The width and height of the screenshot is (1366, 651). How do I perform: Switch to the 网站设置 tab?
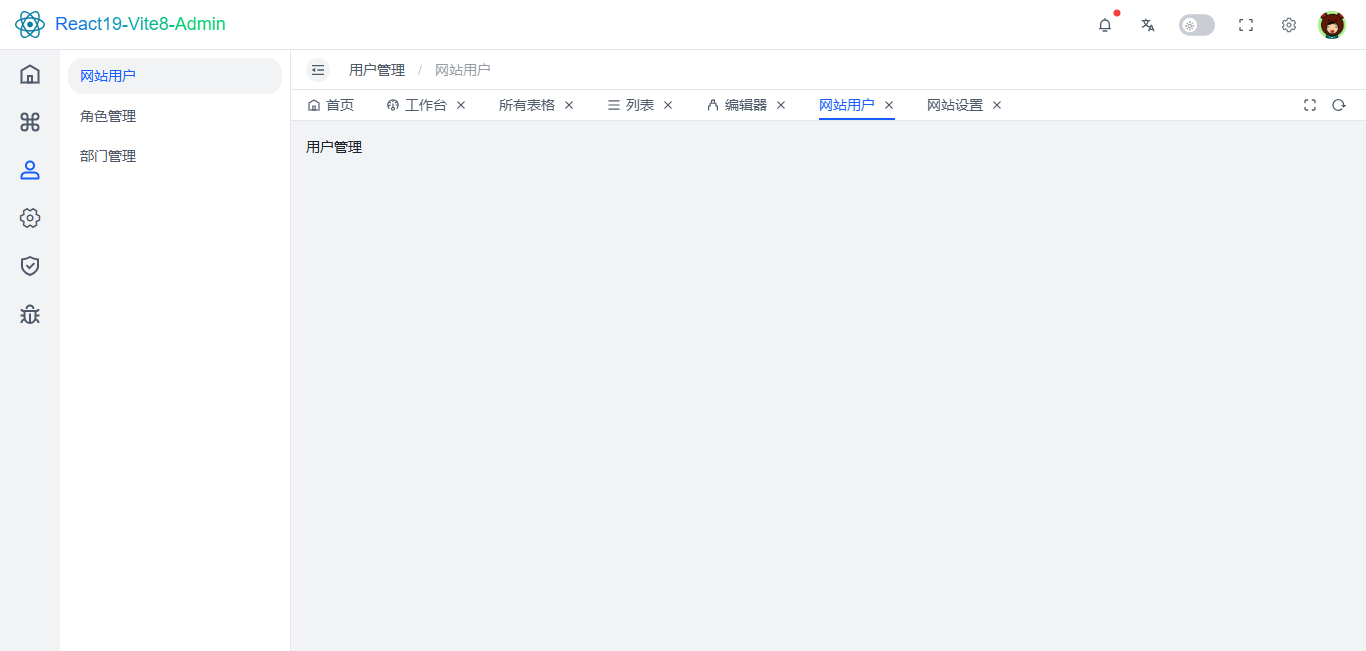click(x=955, y=105)
